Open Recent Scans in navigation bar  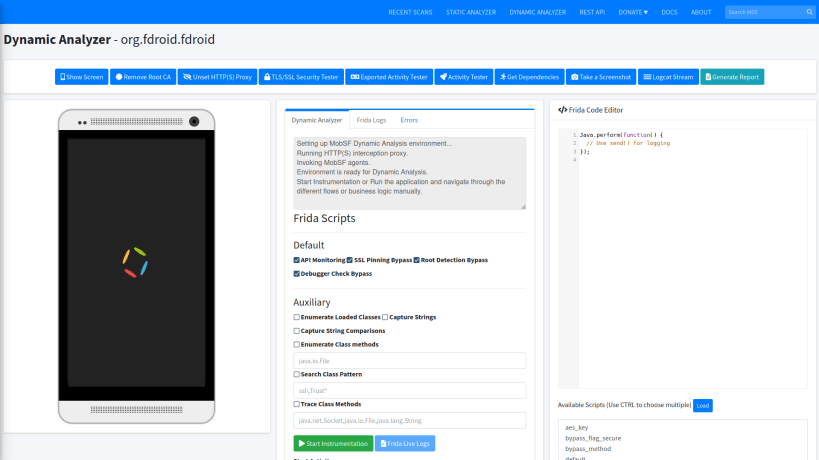[410, 12]
